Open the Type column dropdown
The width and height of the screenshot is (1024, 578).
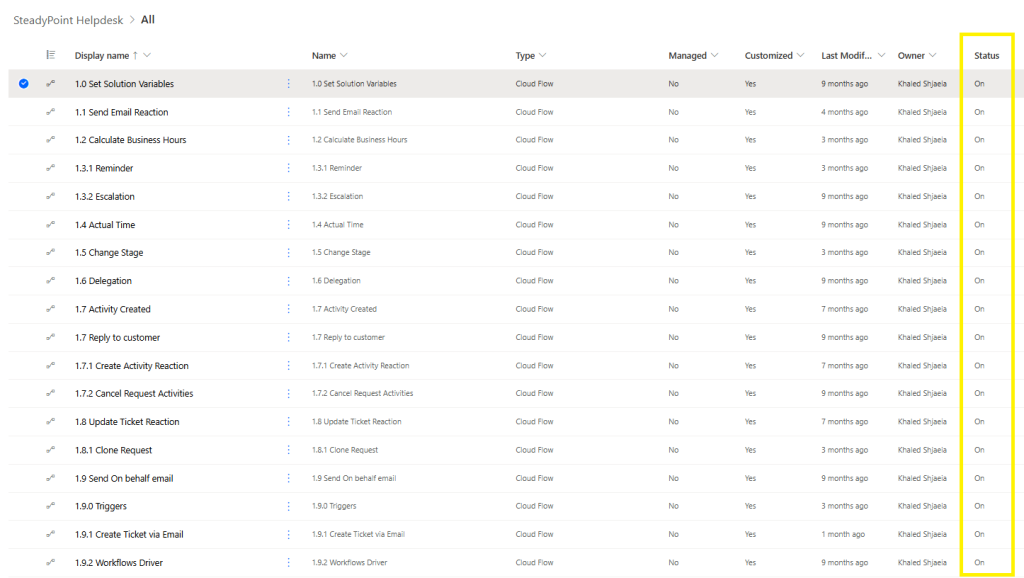(544, 56)
